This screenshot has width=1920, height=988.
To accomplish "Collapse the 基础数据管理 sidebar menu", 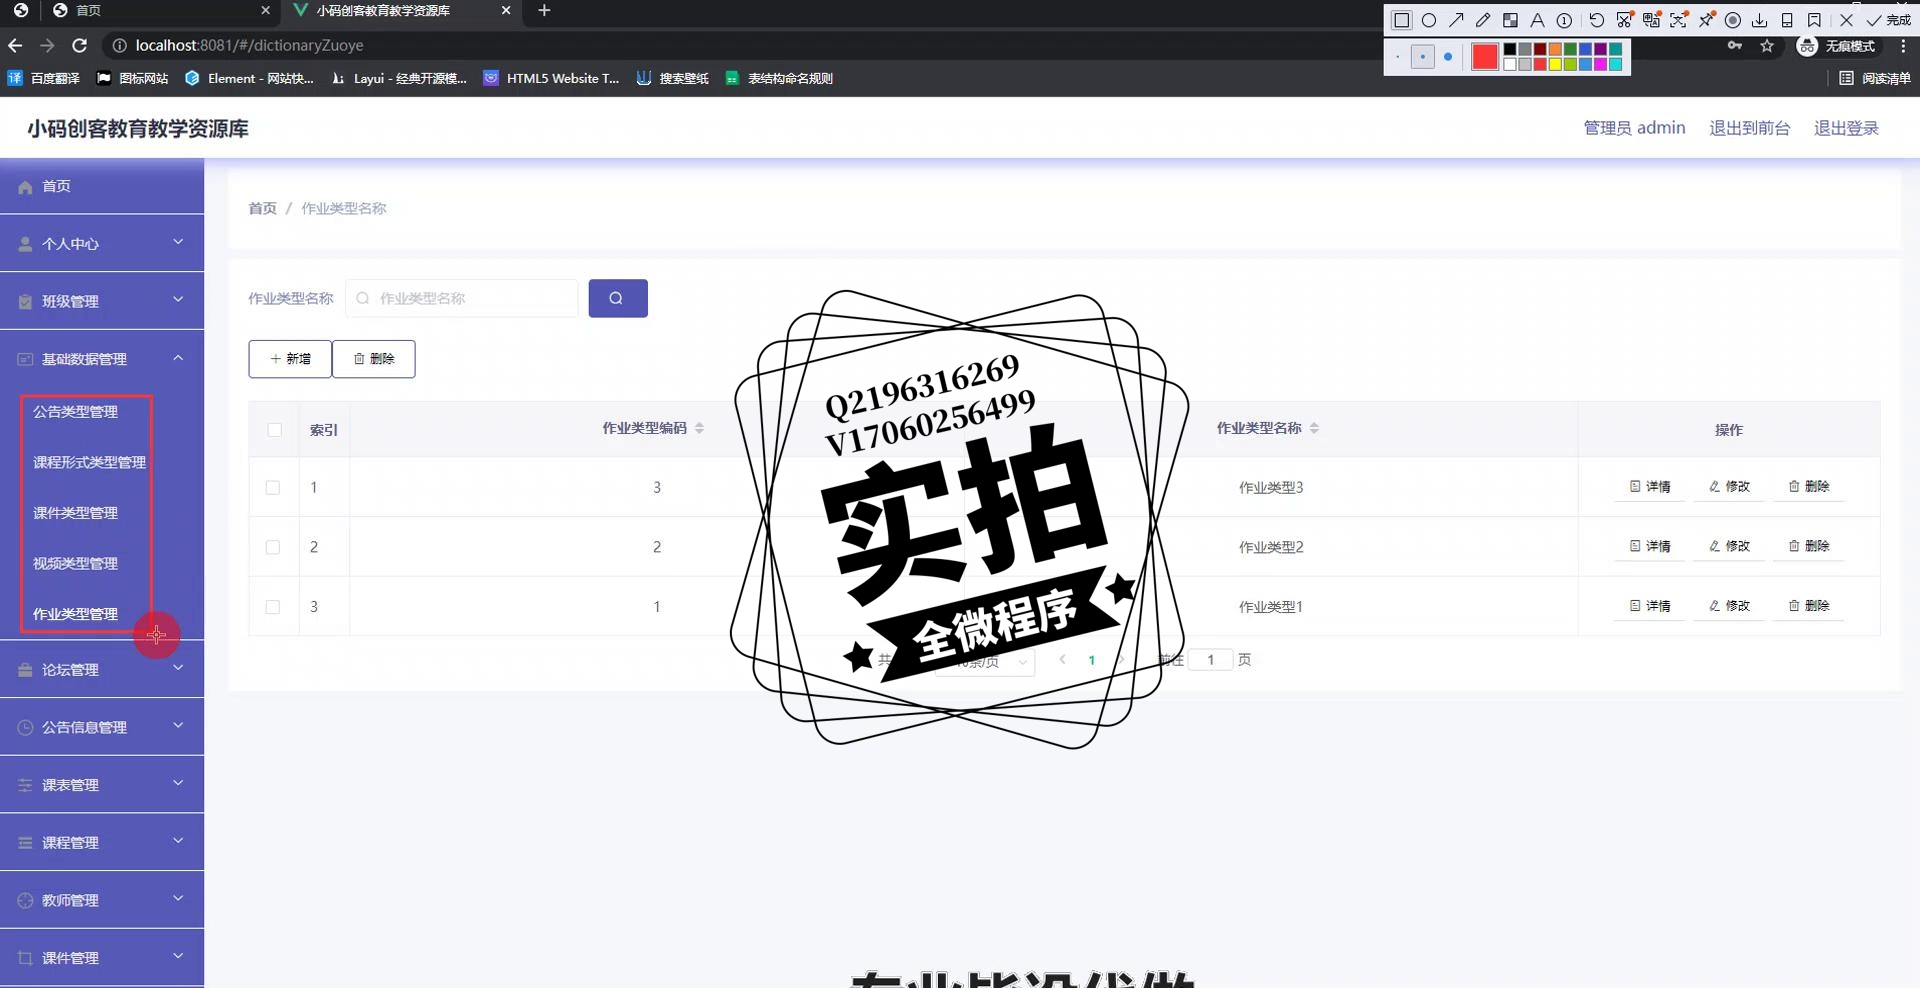I will (x=102, y=359).
